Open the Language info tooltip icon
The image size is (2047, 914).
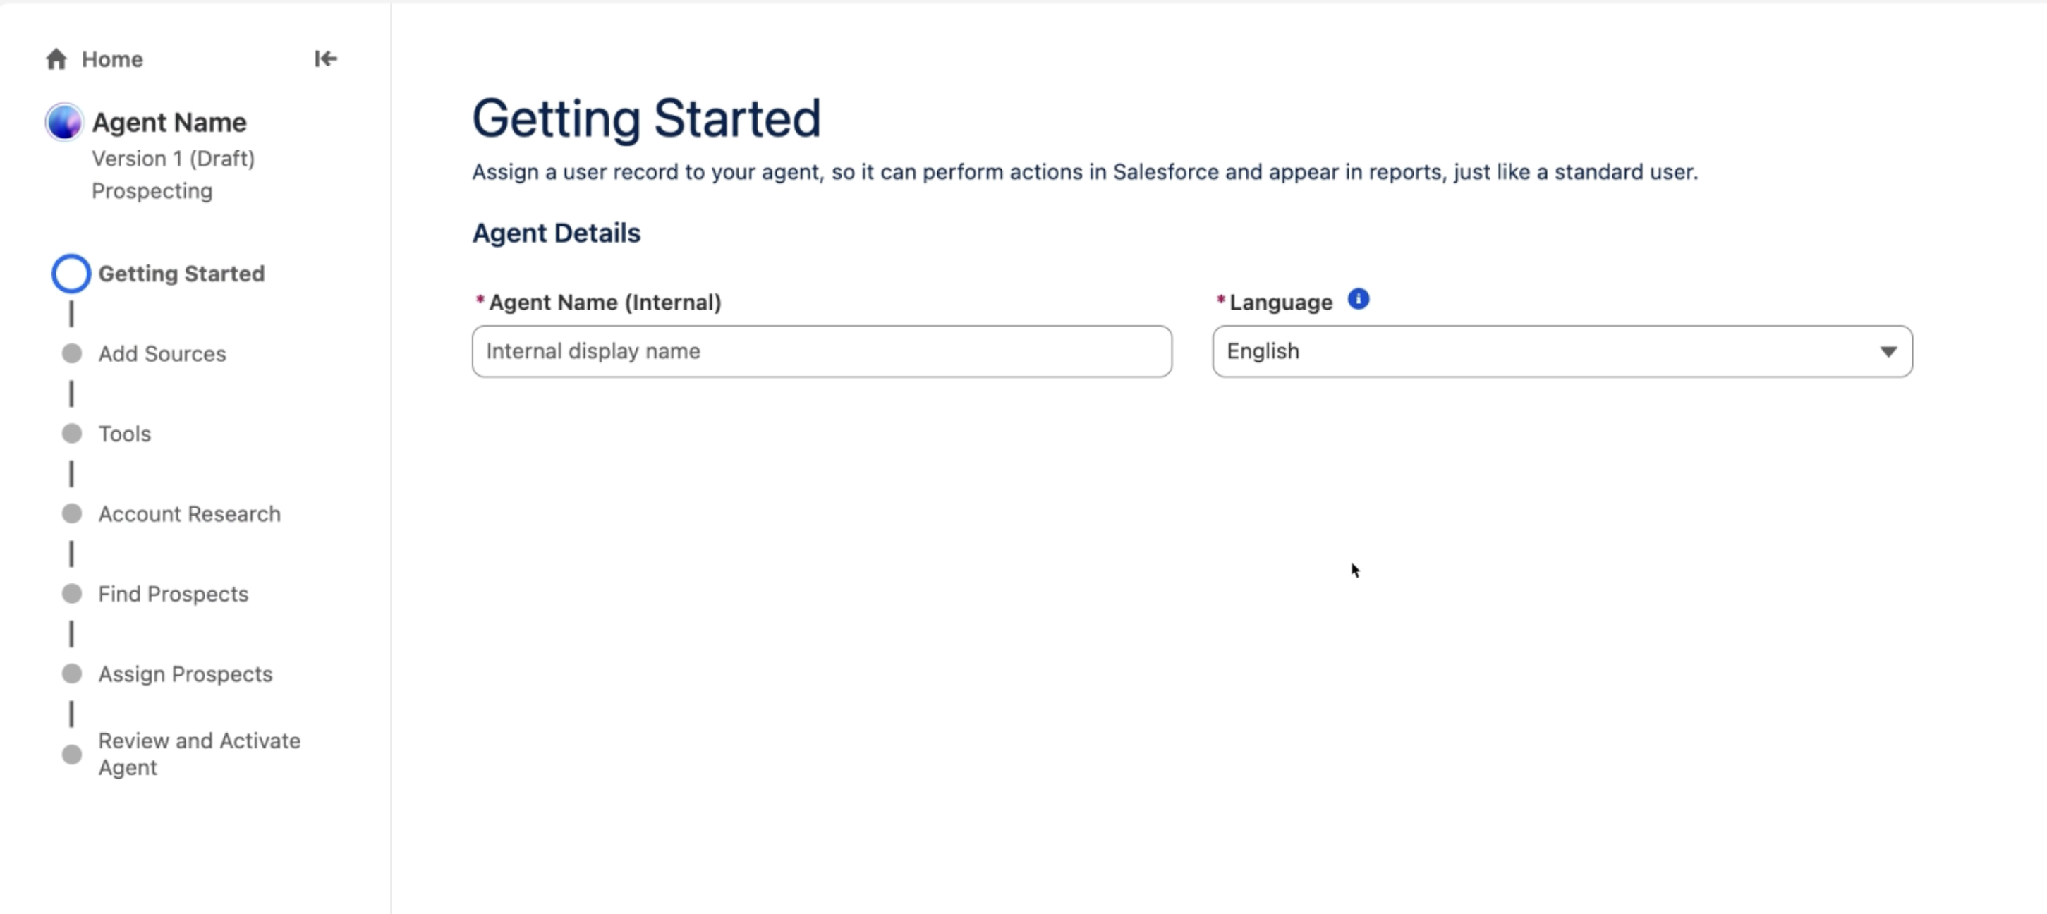tap(1358, 299)
